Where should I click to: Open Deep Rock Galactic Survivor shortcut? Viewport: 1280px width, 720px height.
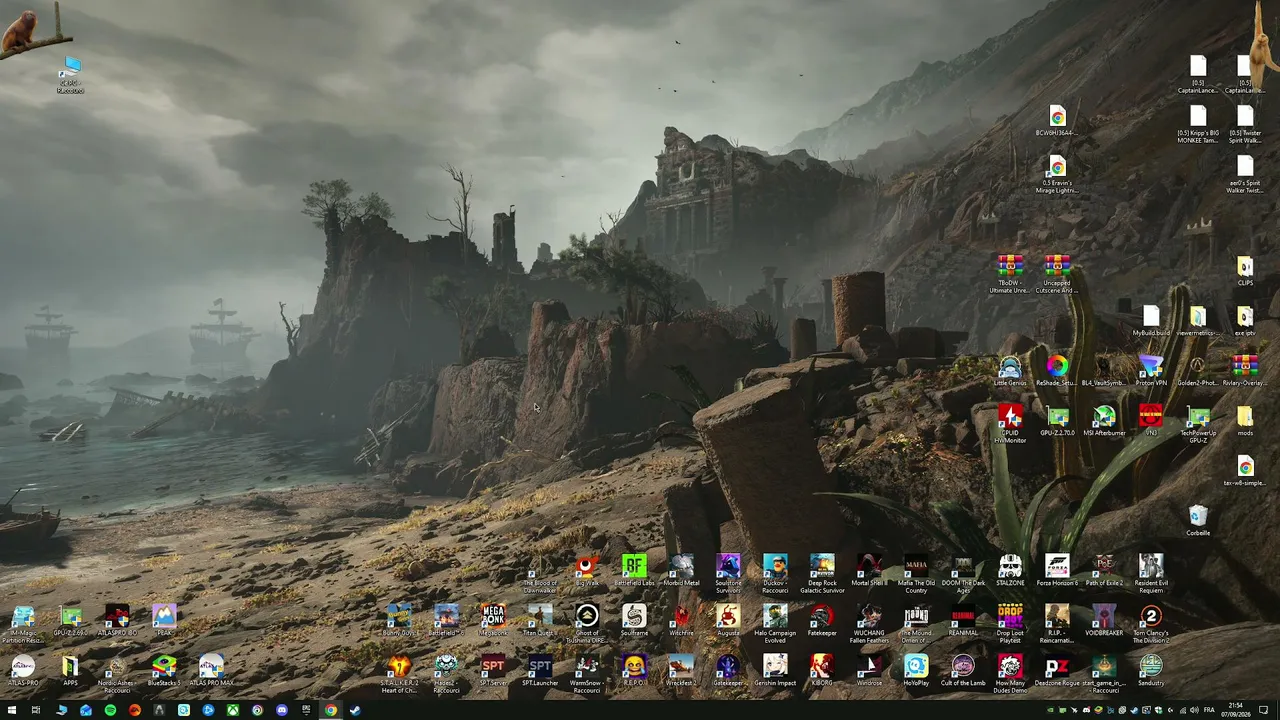822,575
